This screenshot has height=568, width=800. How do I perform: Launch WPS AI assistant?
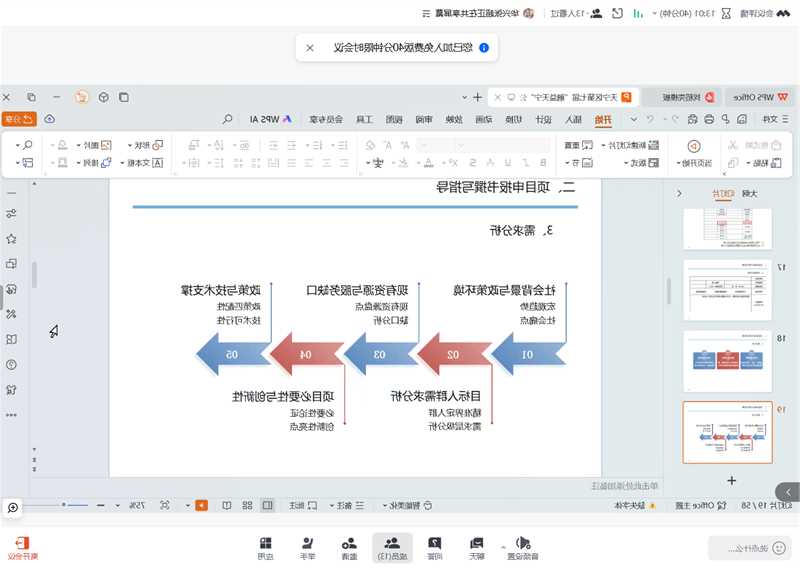pos(270,119)
